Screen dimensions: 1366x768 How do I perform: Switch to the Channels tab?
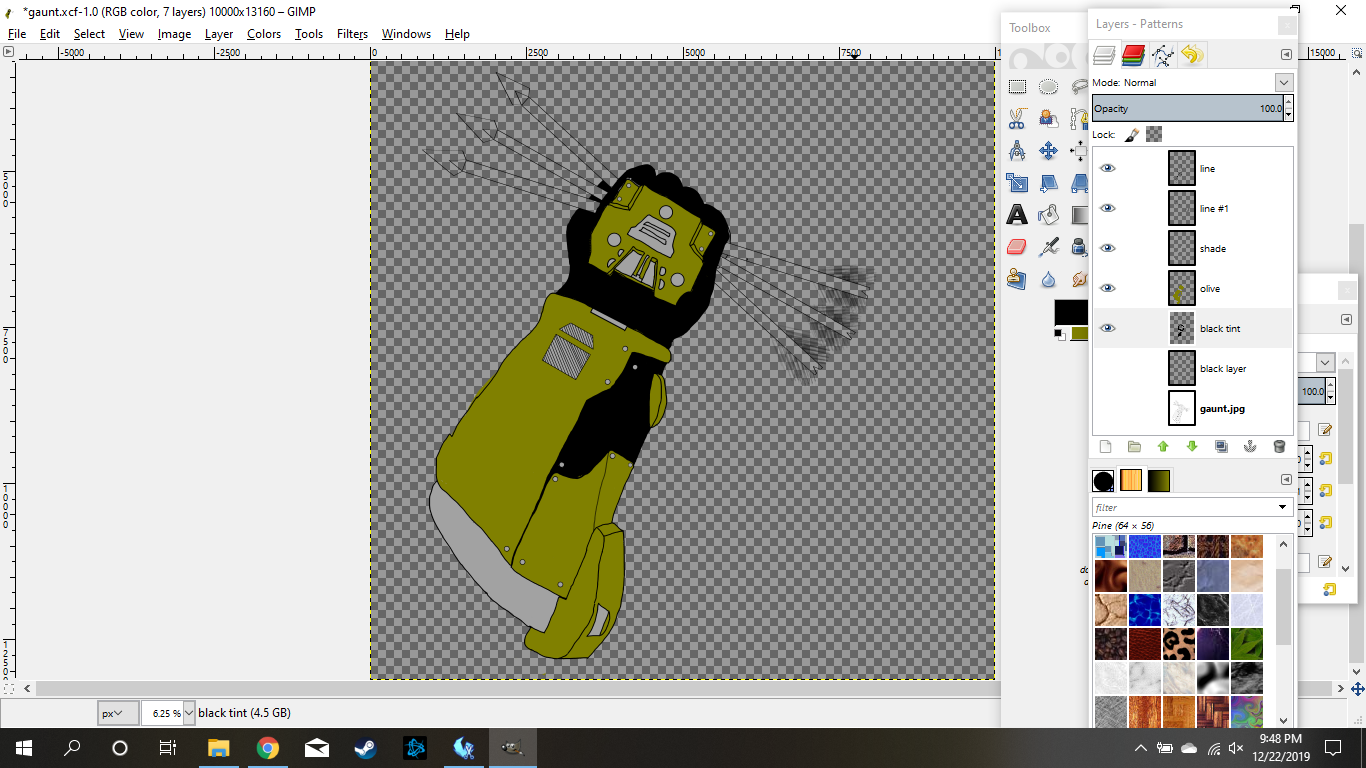[1133, 55]
